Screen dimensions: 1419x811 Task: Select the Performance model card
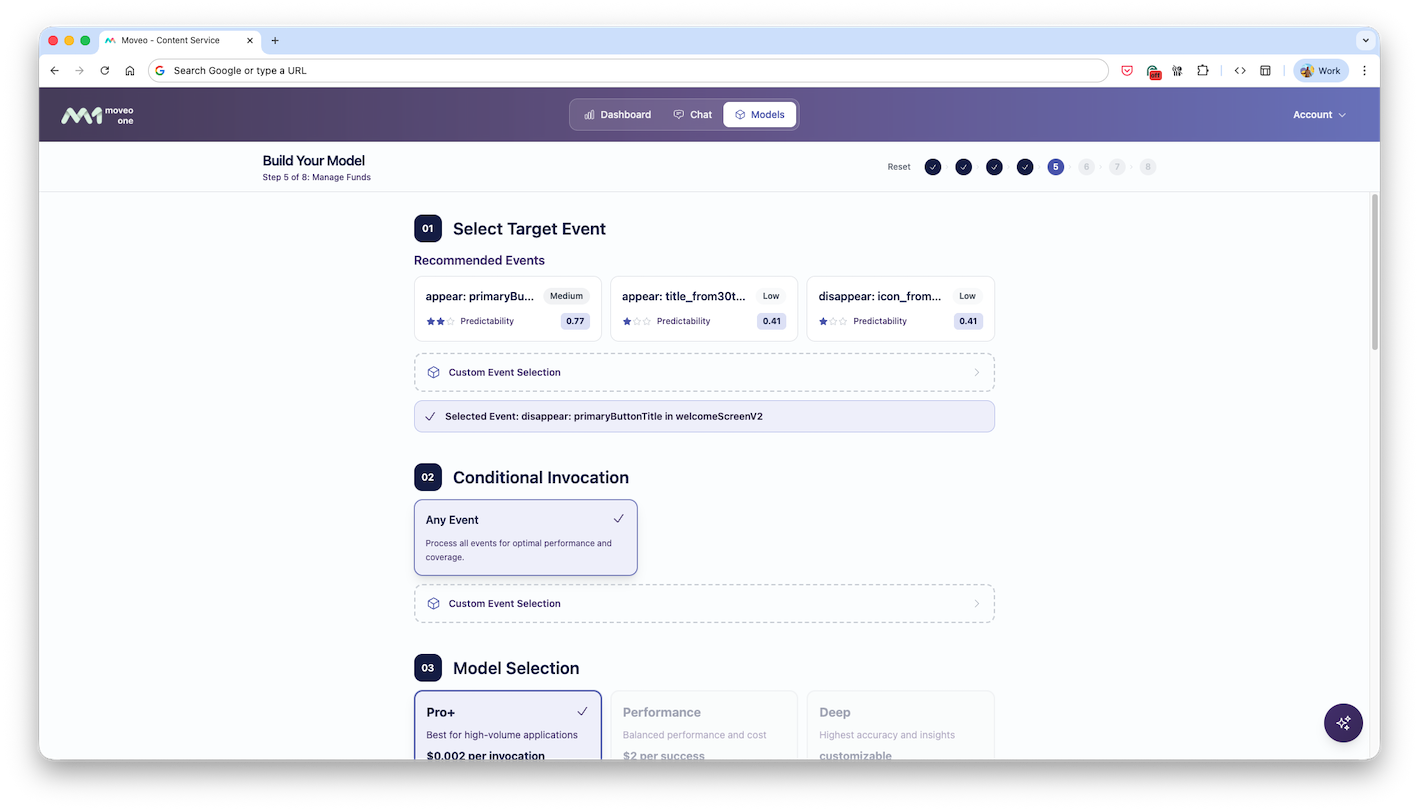pos(704,725)
